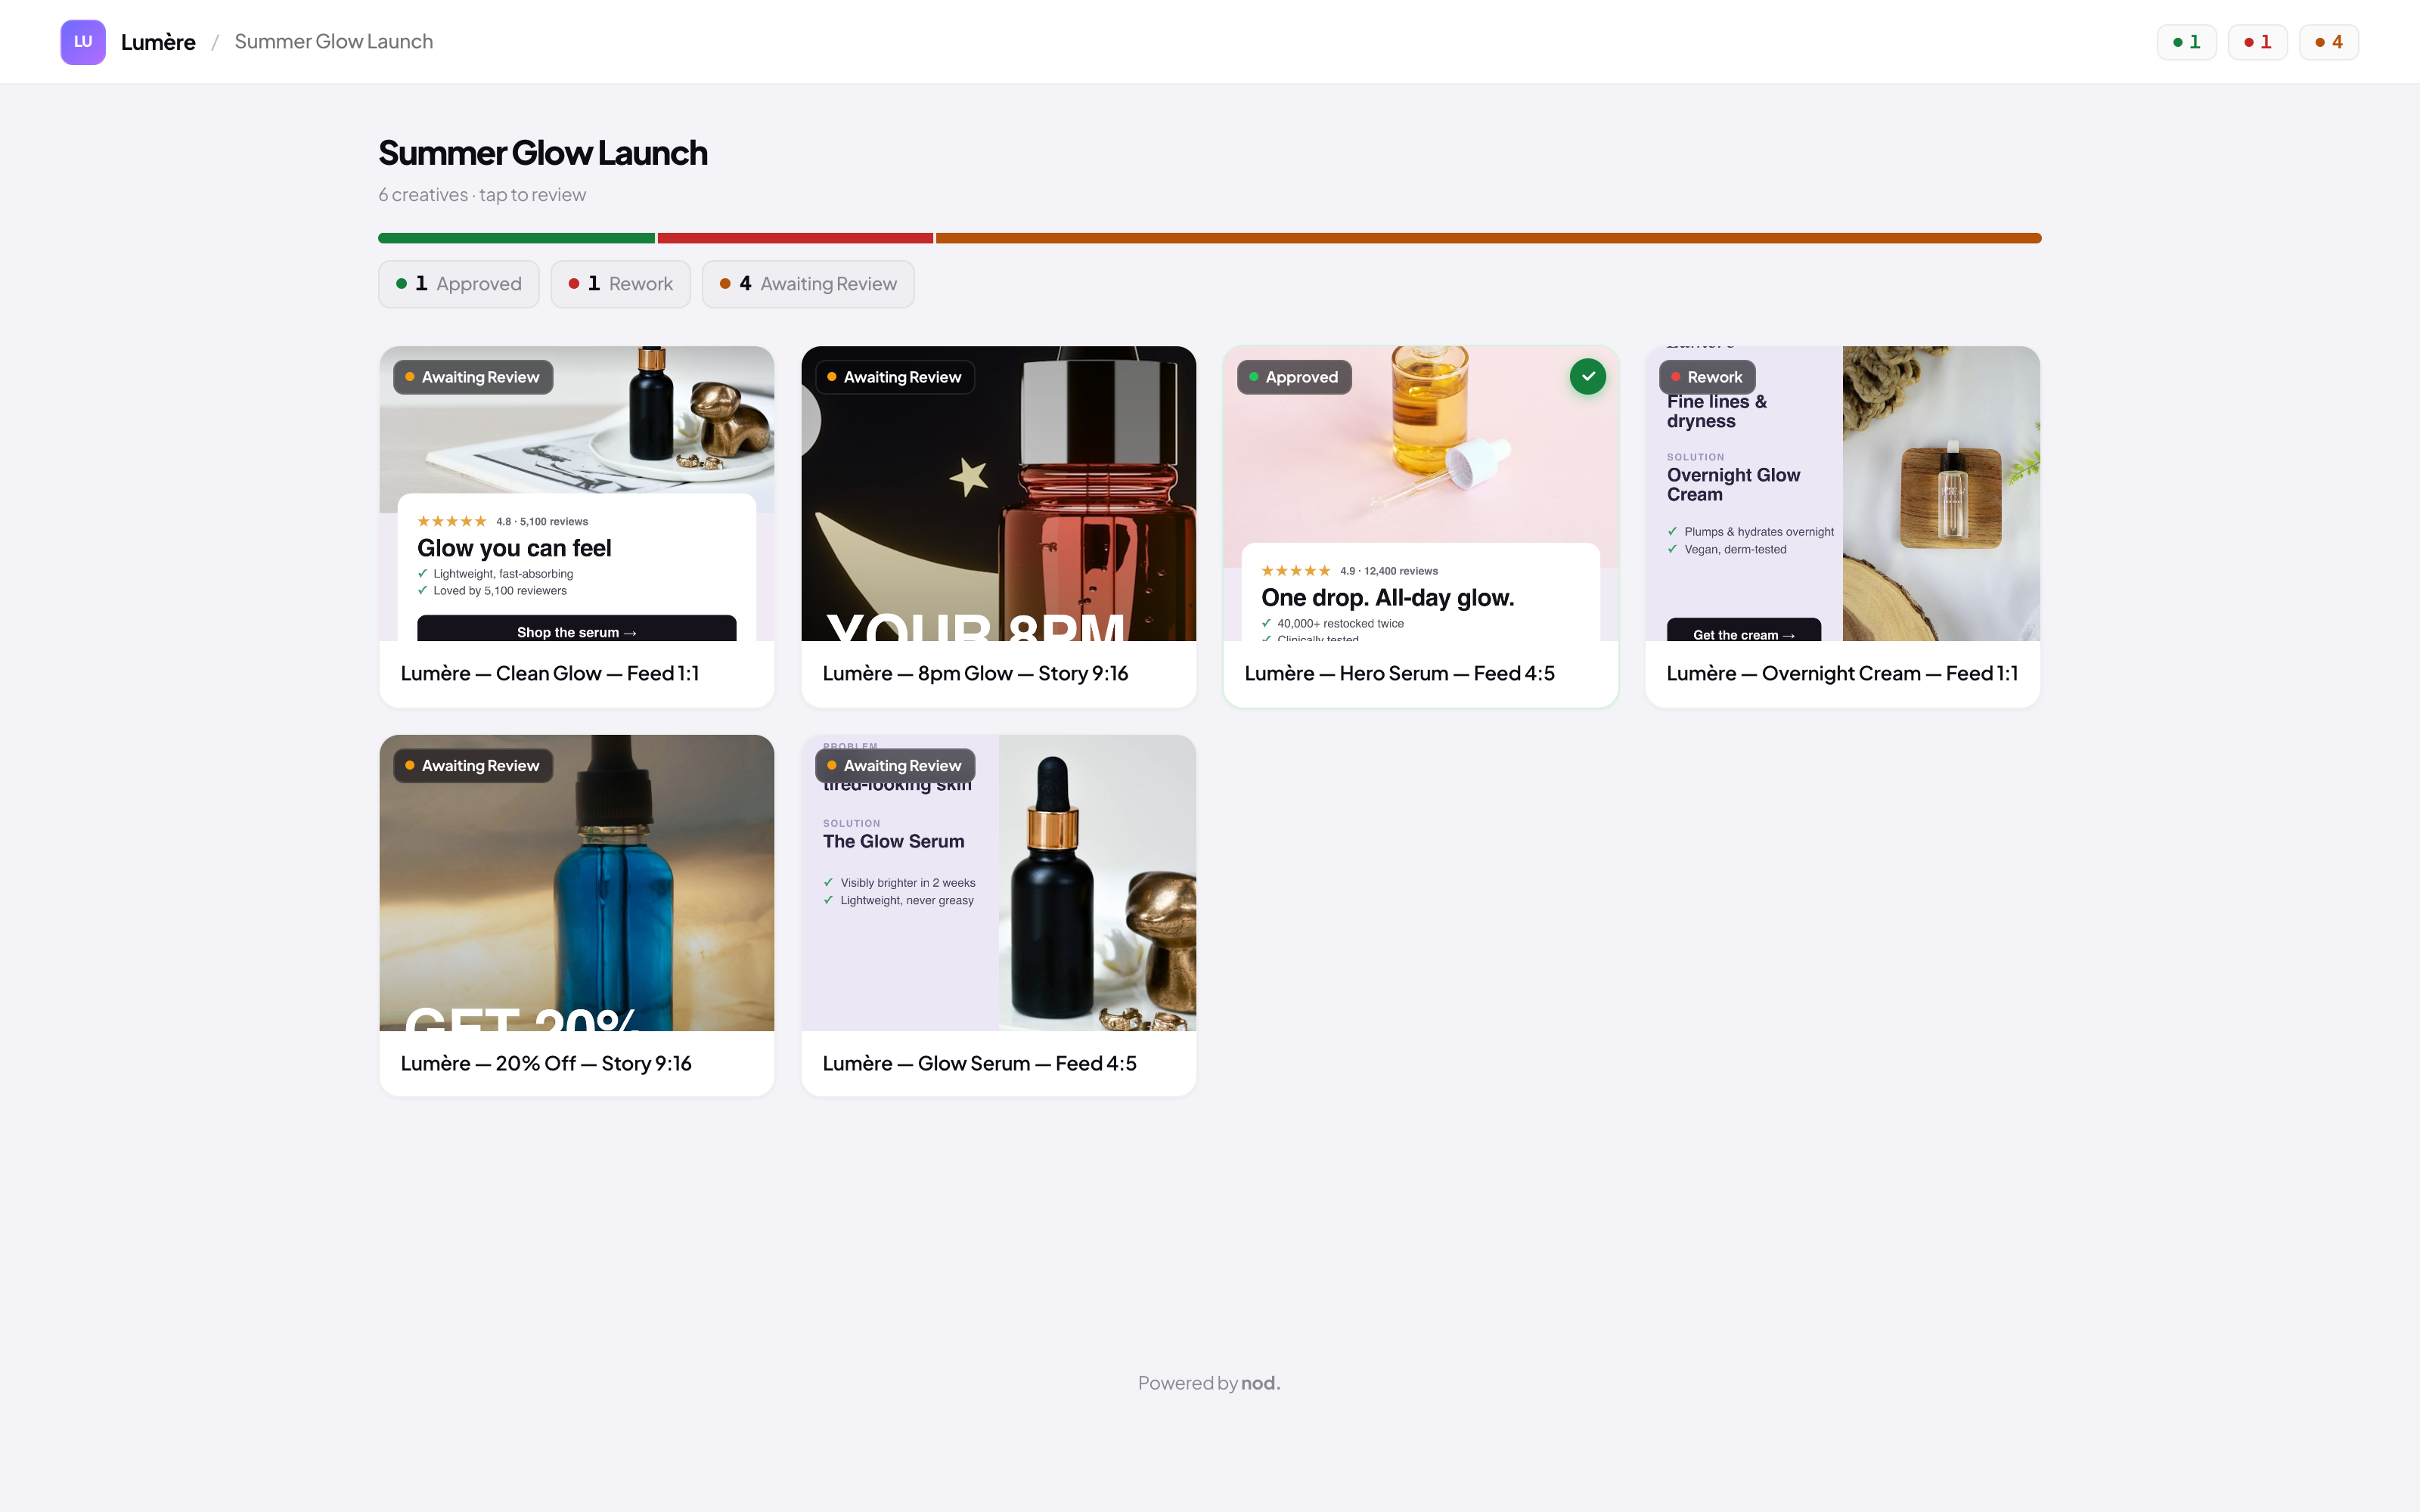Click the Rework badge on Overnight Cream card
2420x1512 pixels.
1707,377
